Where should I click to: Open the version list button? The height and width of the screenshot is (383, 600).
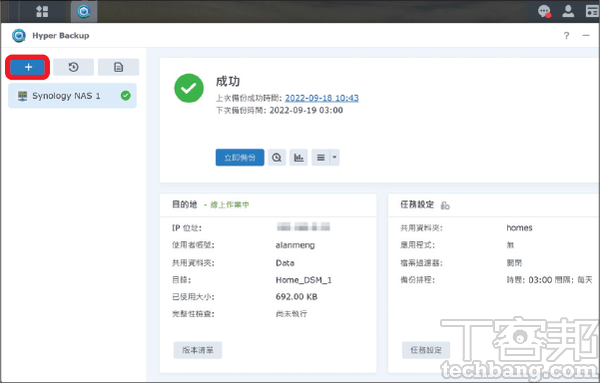[x=198, y=350]
